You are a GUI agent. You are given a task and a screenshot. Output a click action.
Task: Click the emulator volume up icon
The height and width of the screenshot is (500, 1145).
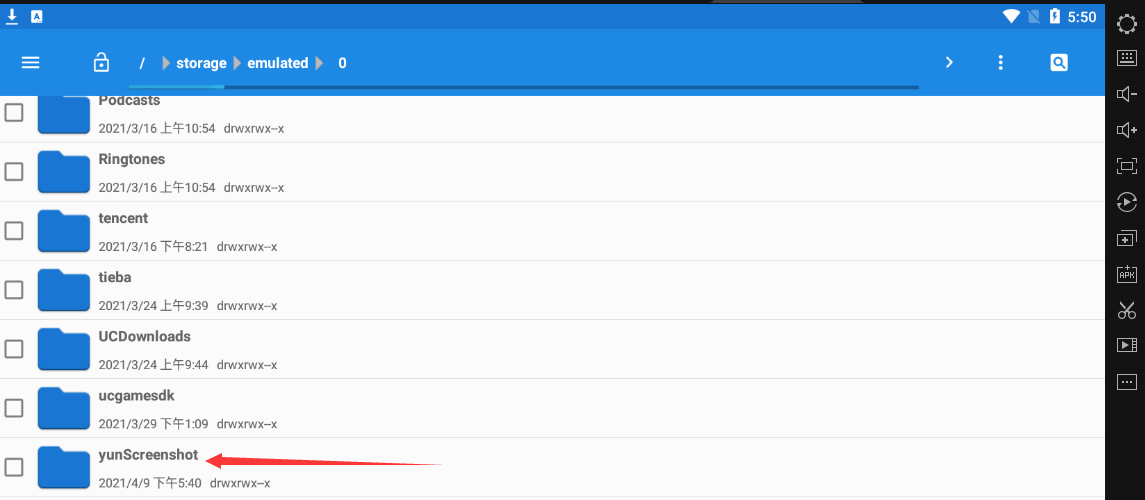1127,130
